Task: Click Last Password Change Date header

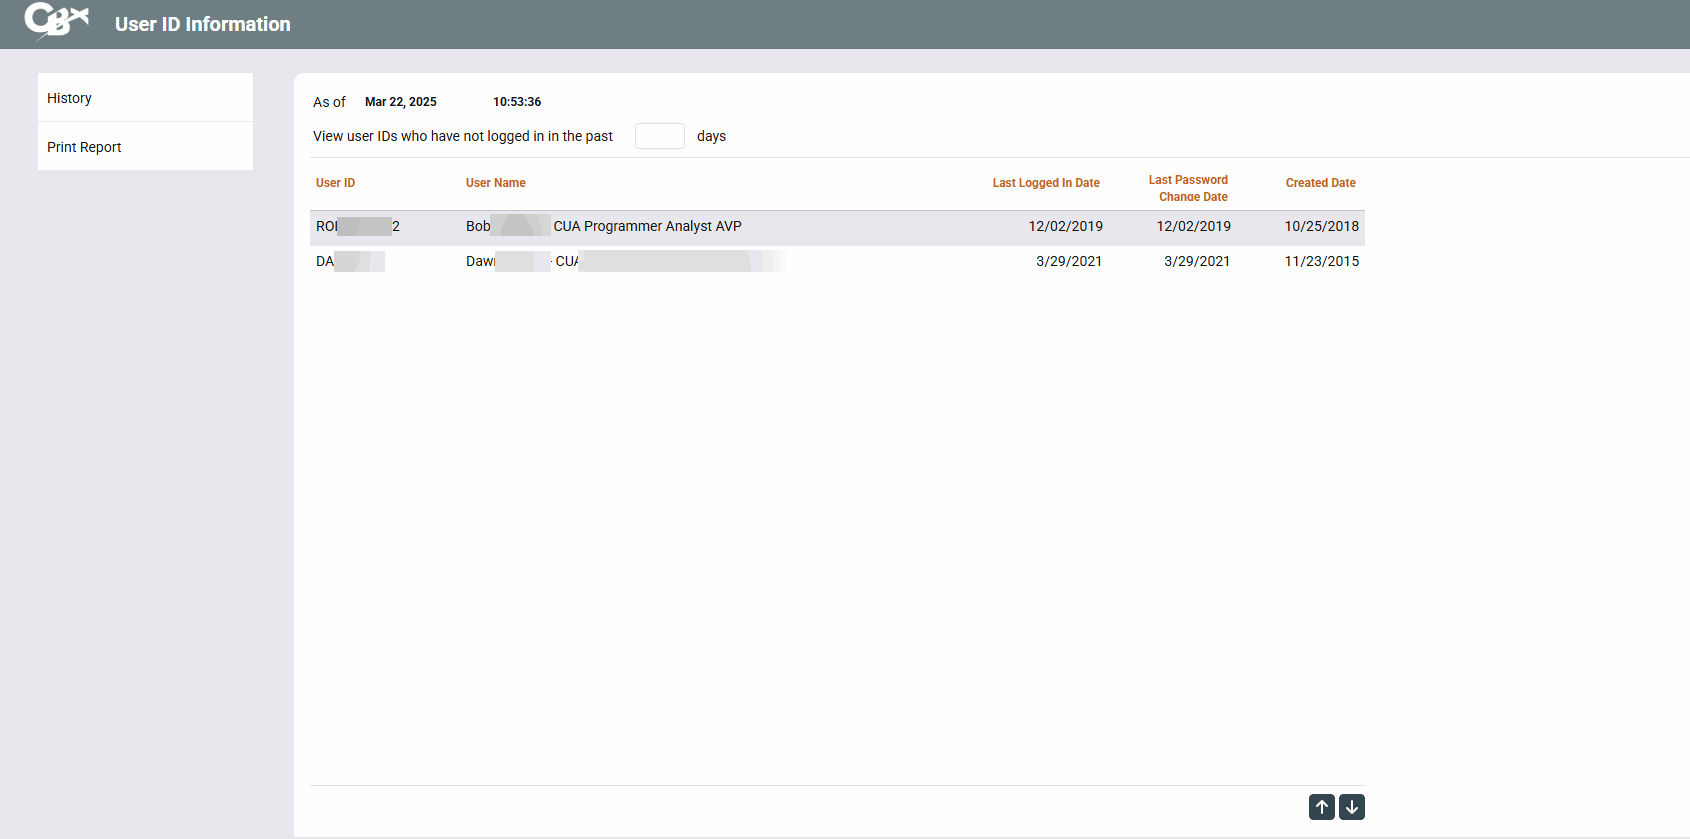Action: tap(1188, 188)
